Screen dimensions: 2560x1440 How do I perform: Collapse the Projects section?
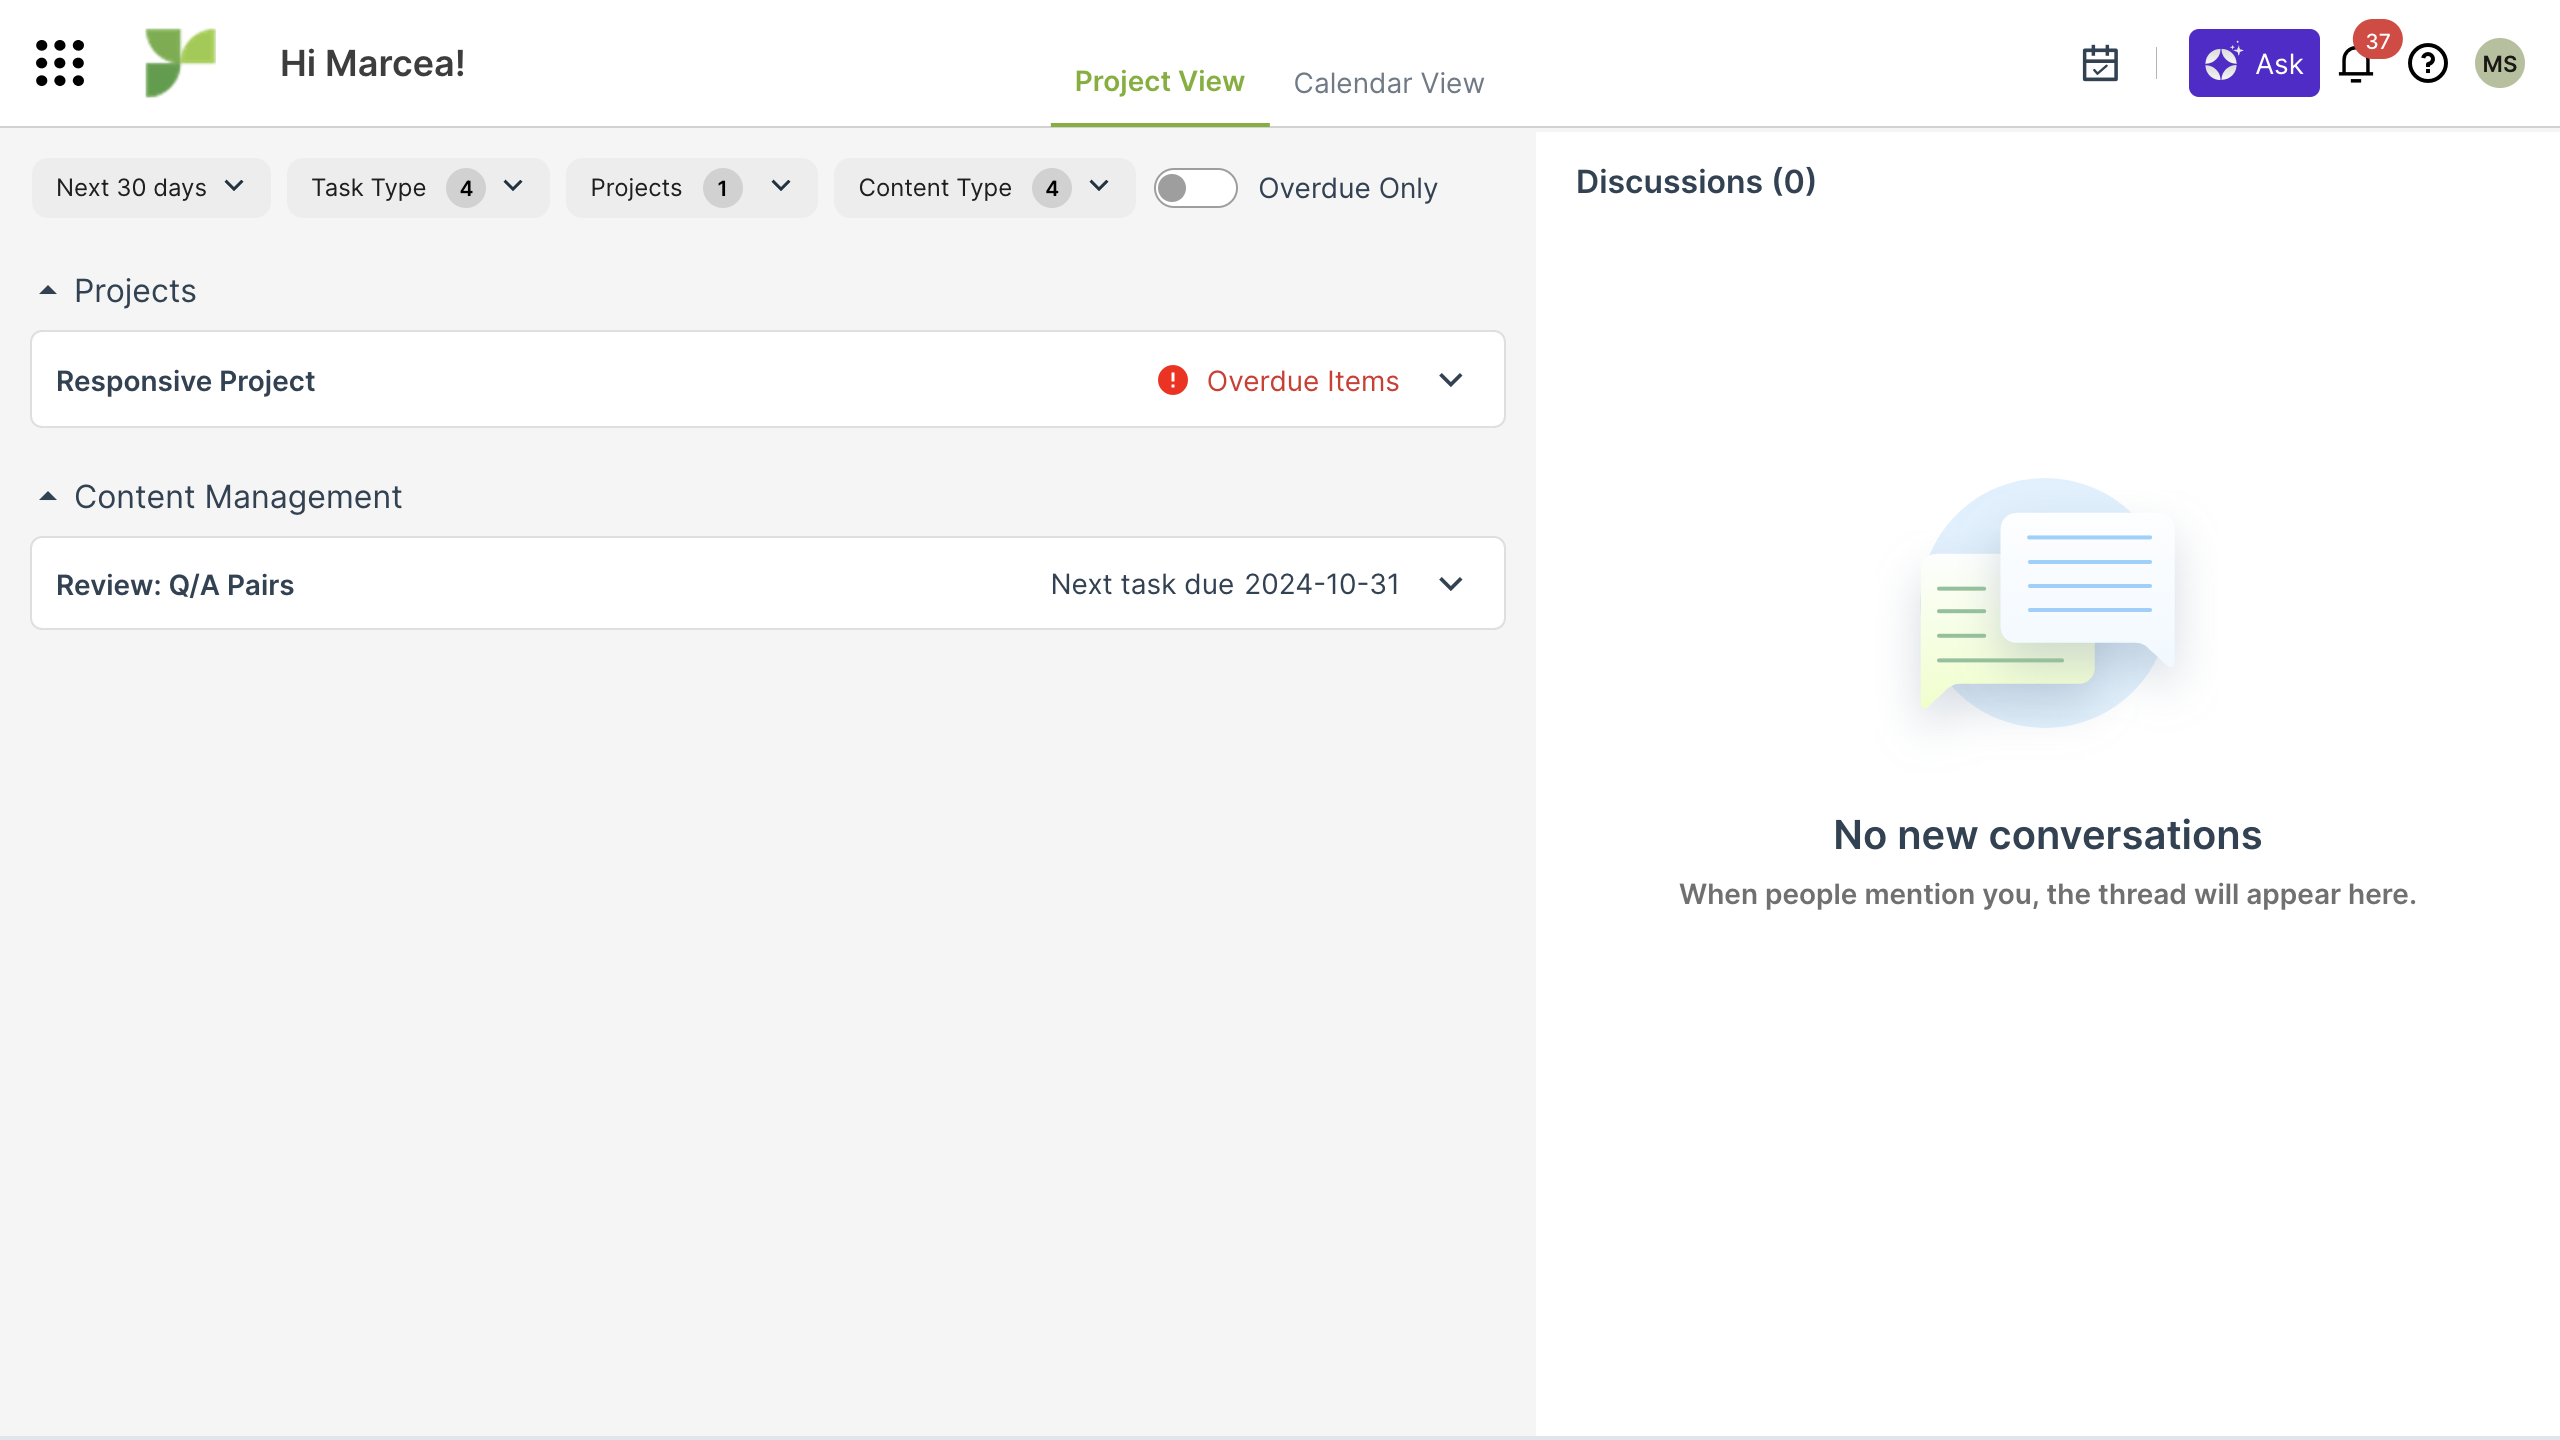click(x=48, y=291)
